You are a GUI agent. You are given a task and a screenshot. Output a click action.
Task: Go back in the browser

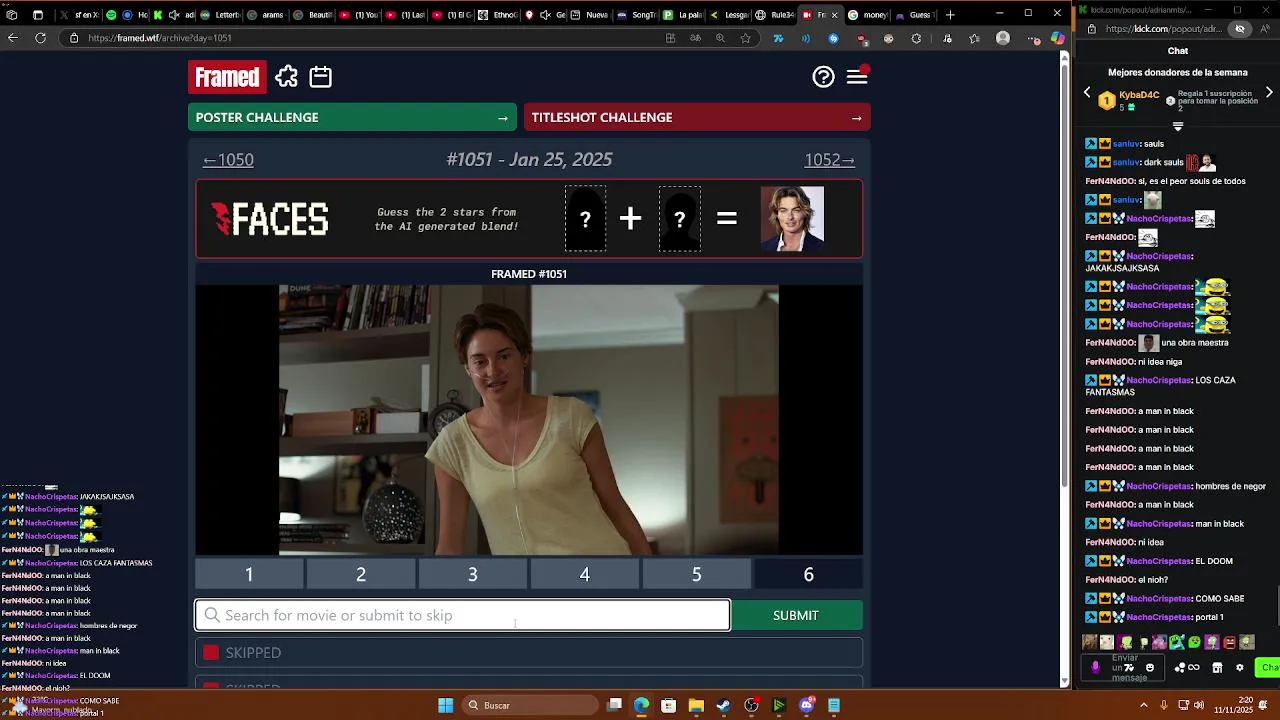(13, 38)
